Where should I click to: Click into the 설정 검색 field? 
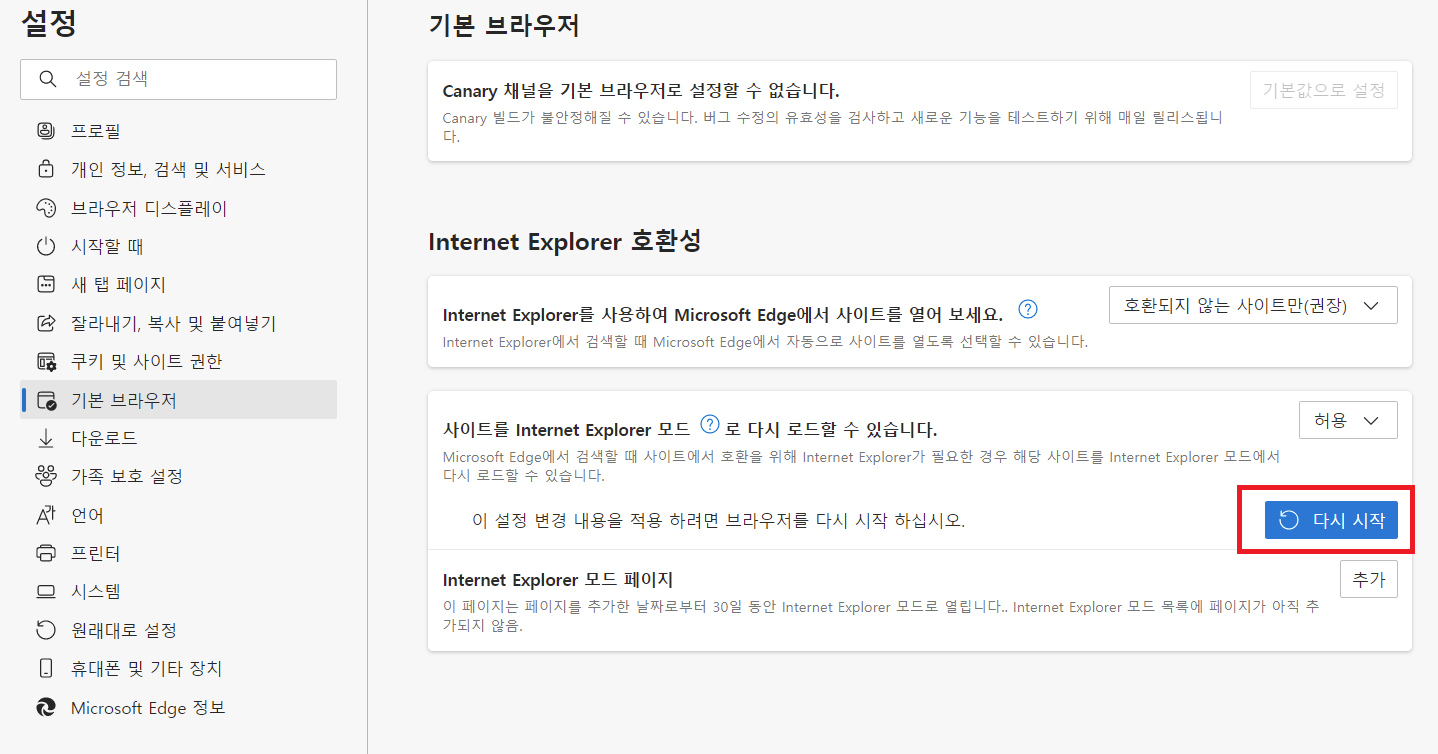pos(178,79)
